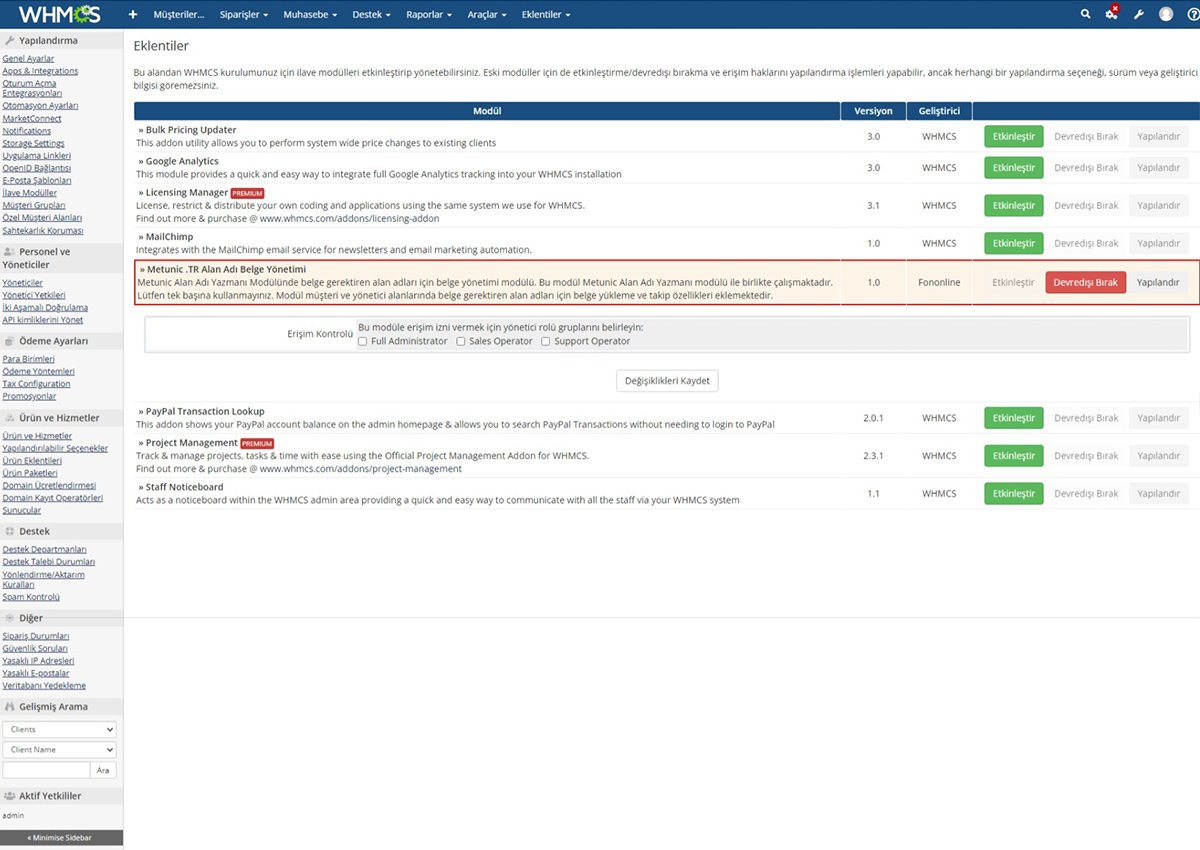Click the plus quick-add icon
Viewport: 1200px width, 850px height.
133,15
